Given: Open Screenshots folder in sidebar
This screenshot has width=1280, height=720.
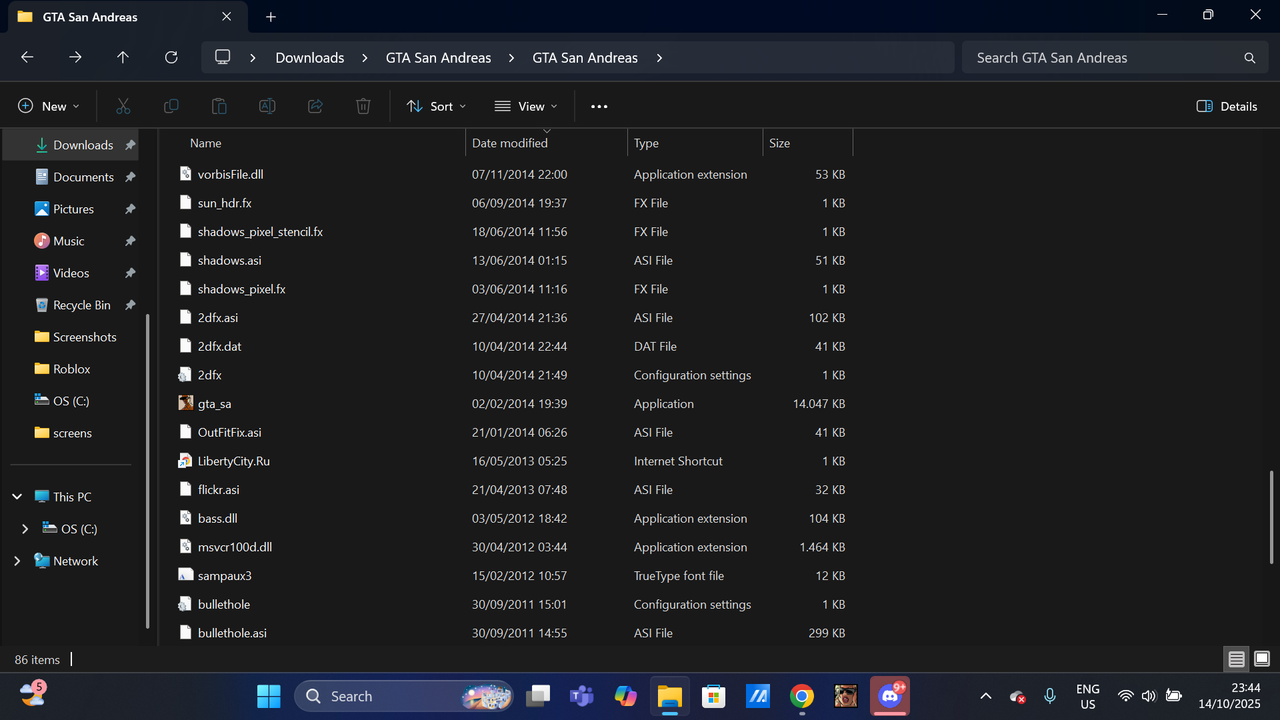Looking at the screenshot, I should coord(84,337).
